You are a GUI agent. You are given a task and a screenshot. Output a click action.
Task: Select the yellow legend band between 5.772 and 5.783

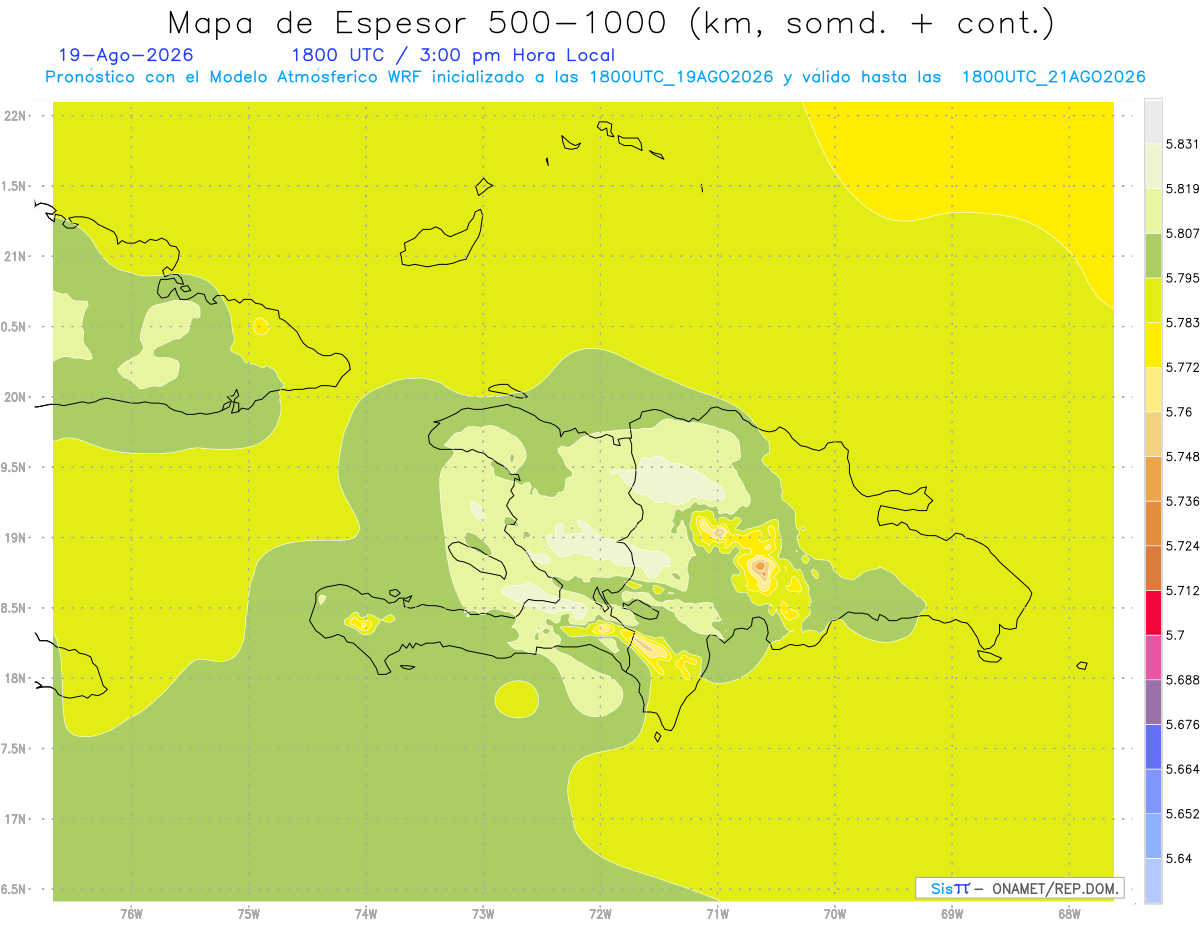pos(1153,344)
